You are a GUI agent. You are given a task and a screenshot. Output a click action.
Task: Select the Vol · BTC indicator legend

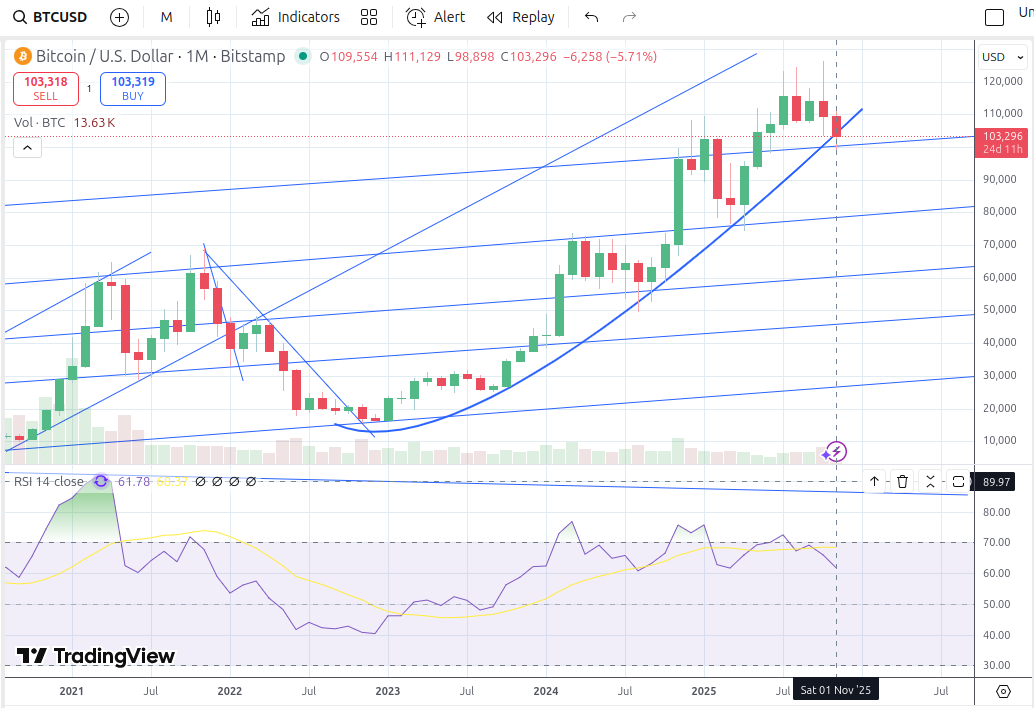(65, 123)
